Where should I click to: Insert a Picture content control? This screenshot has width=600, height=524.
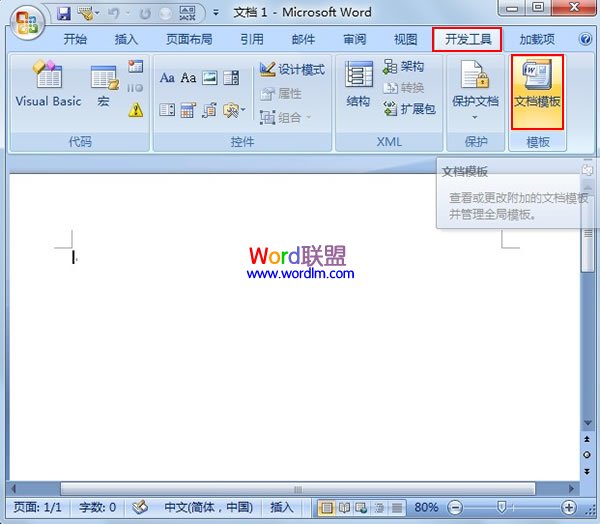coord(210,78)
